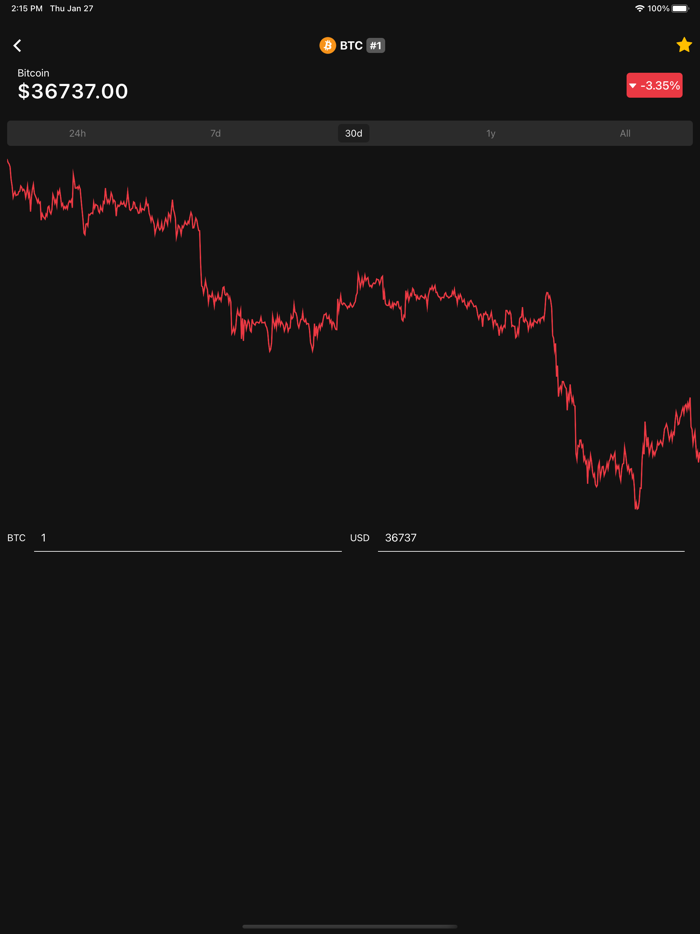Show the All time chart range

point(625,133)
